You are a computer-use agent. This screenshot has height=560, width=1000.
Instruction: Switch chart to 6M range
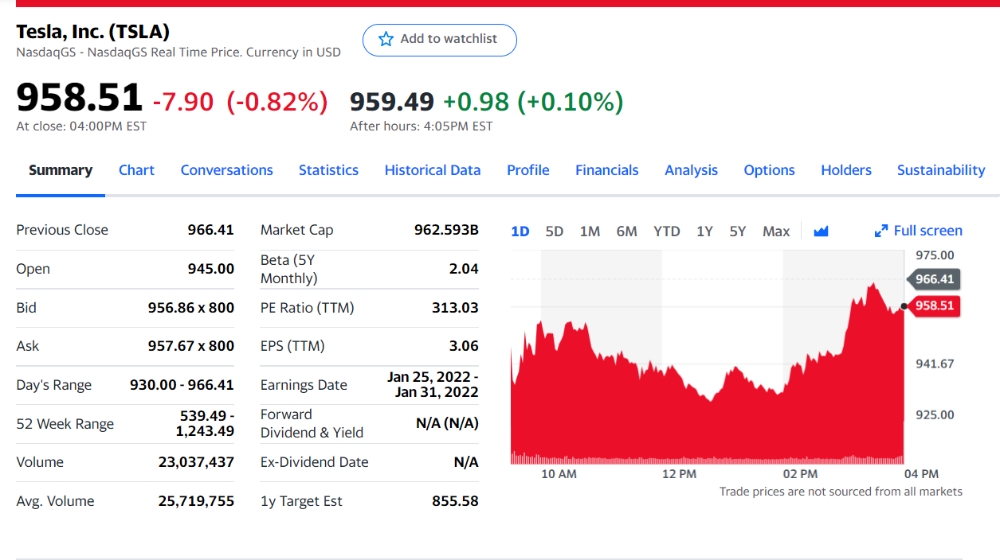coord(626,231)
